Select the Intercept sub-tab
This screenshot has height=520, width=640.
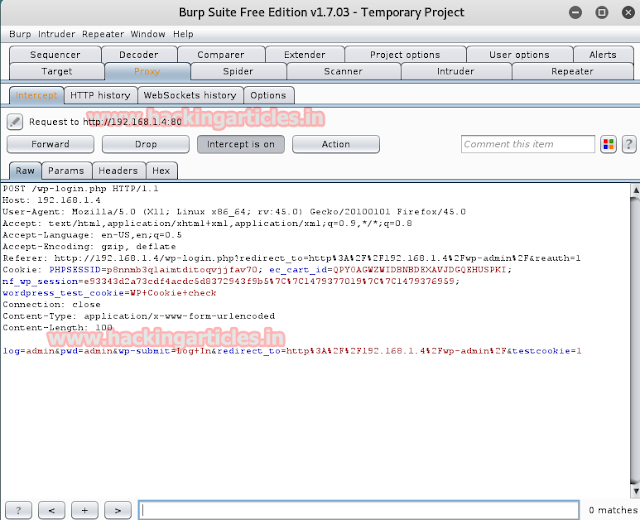tap(36, 96)
